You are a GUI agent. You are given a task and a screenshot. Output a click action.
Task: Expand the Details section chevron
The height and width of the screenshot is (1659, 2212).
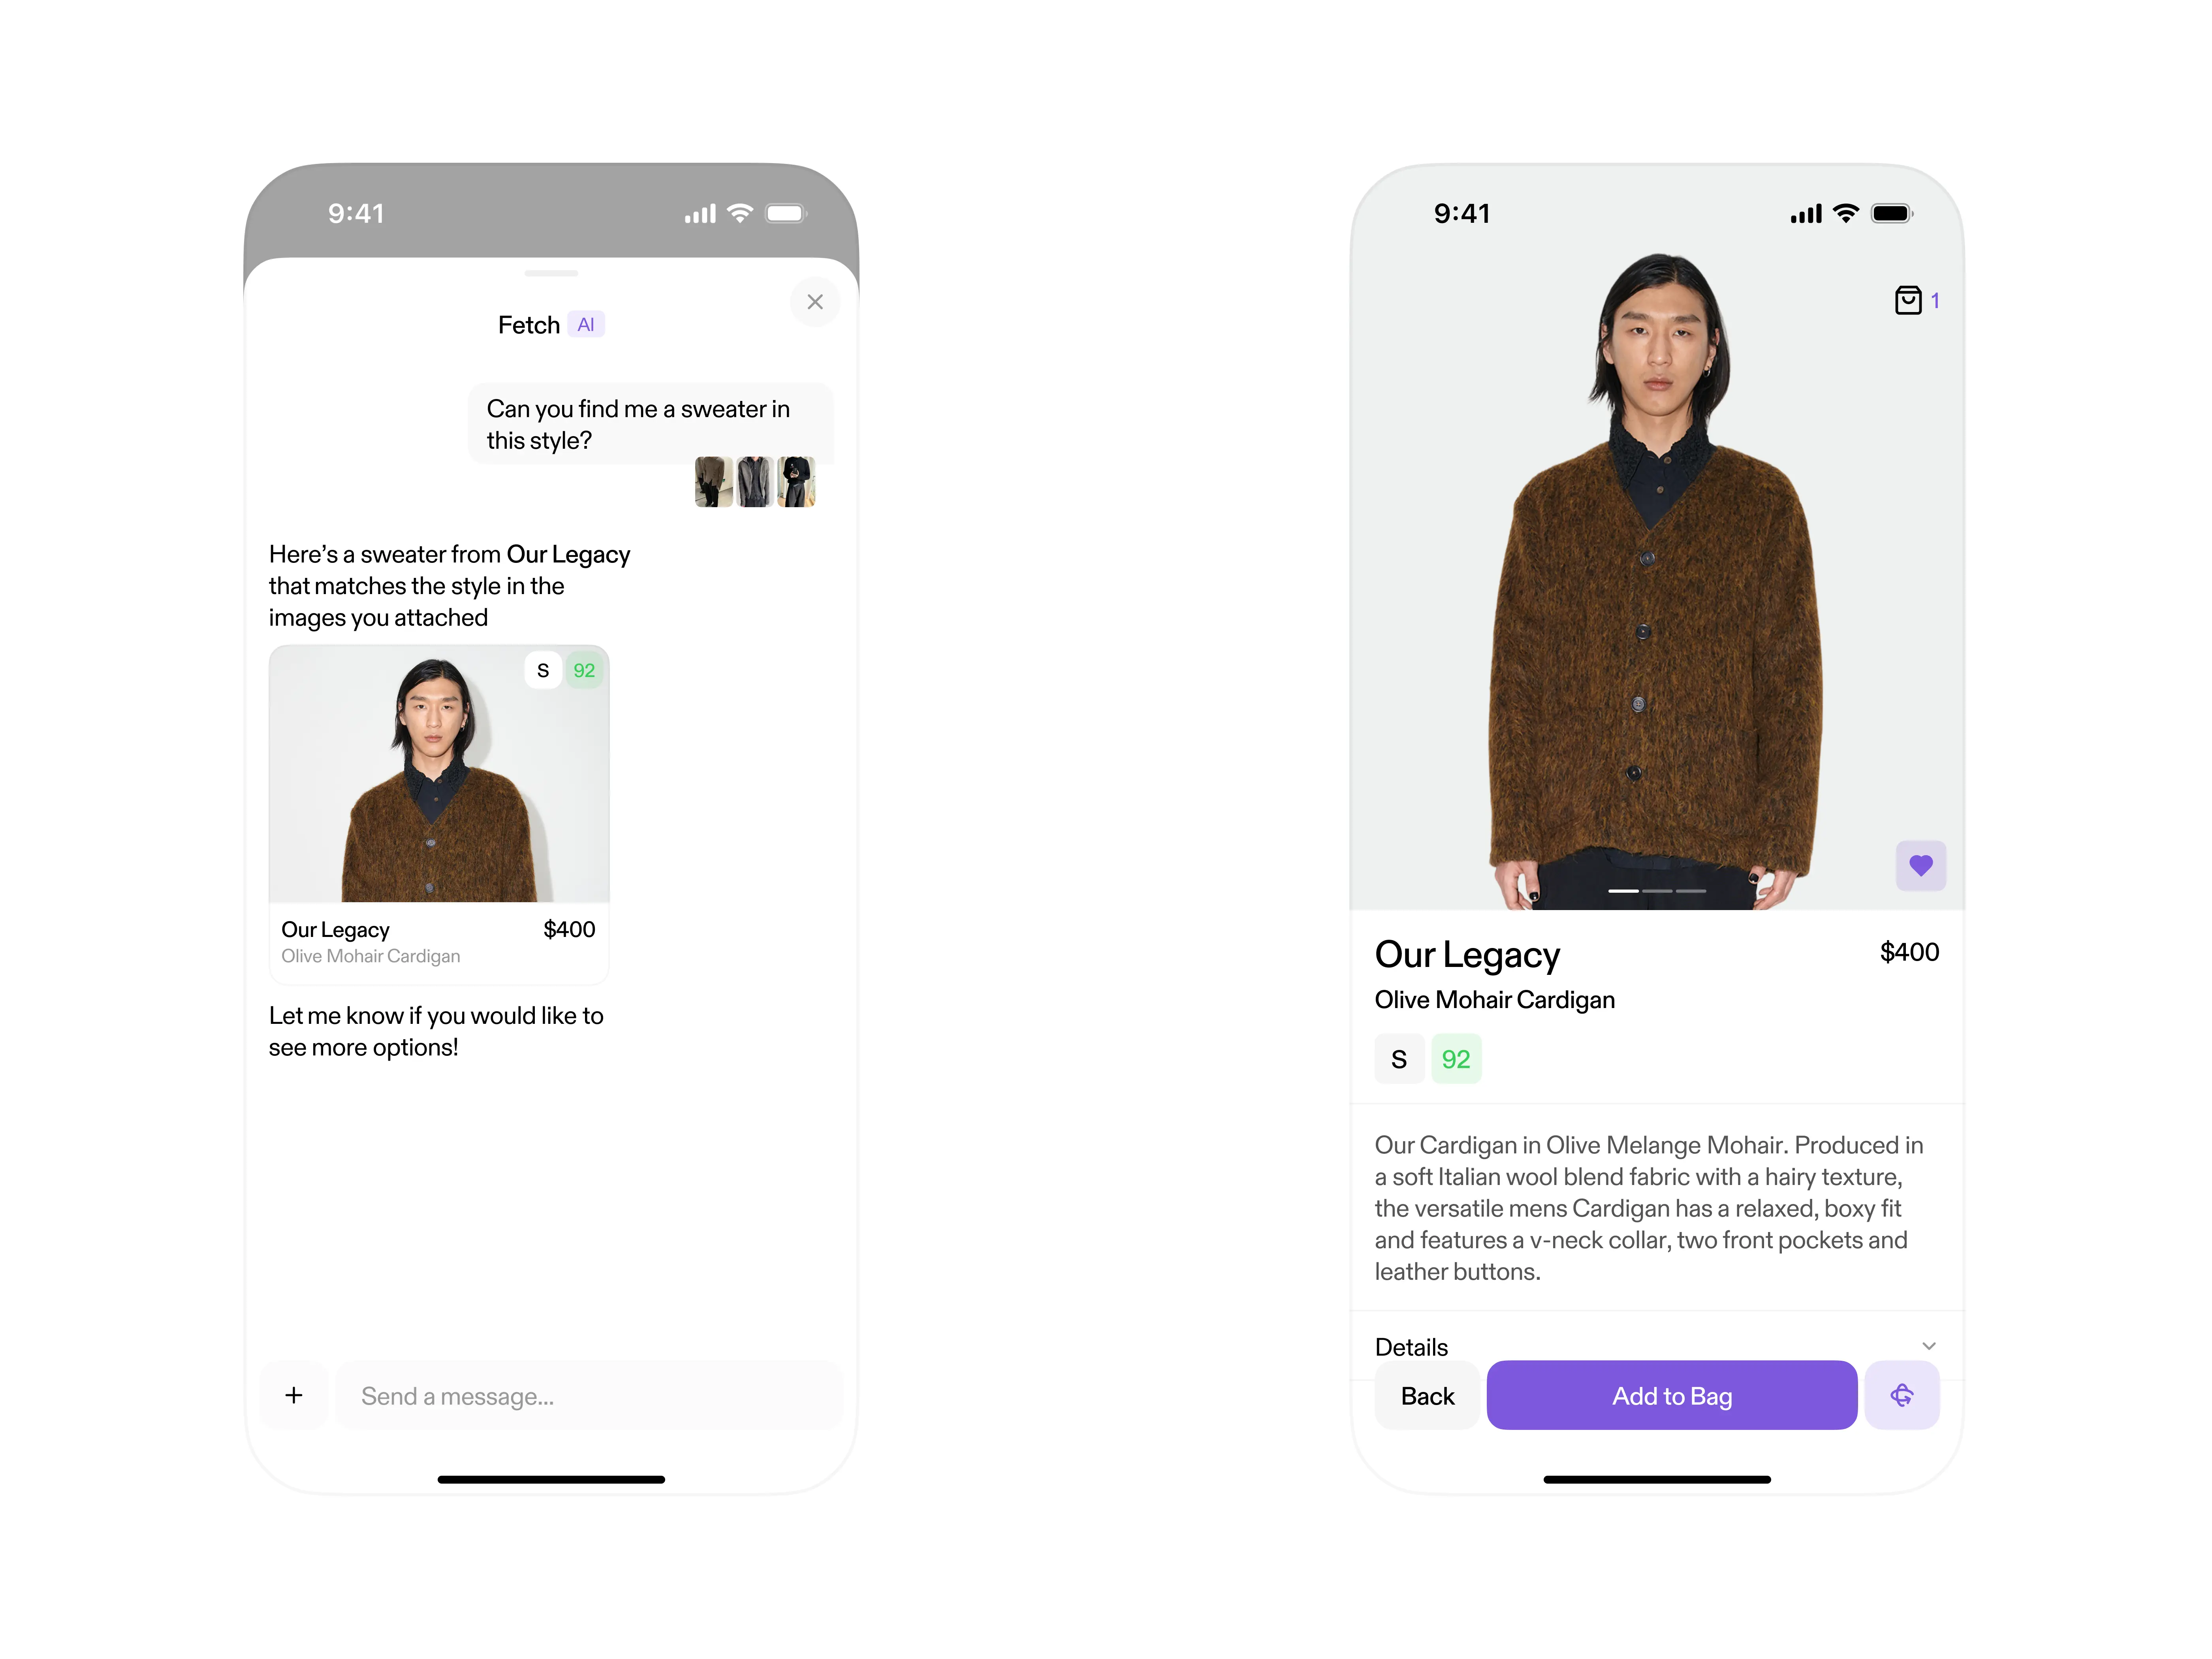point(1929,1346)
